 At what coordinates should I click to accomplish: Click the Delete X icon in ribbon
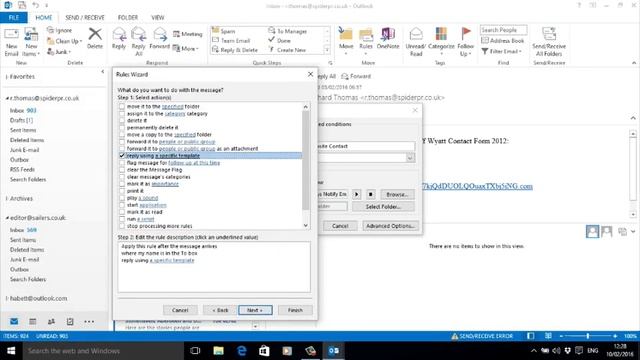click(95, 34)
